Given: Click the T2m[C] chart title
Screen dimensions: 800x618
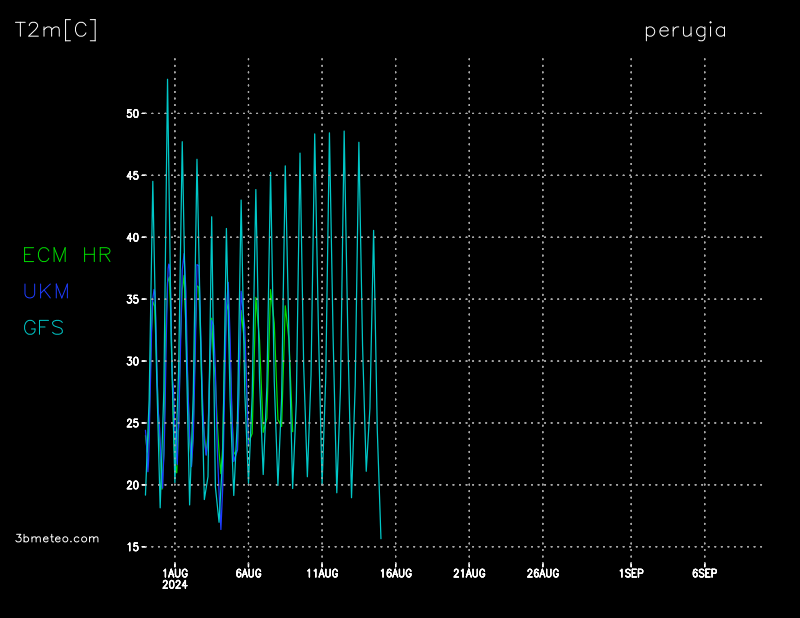Looking at the screenshot, I should 56,31.
